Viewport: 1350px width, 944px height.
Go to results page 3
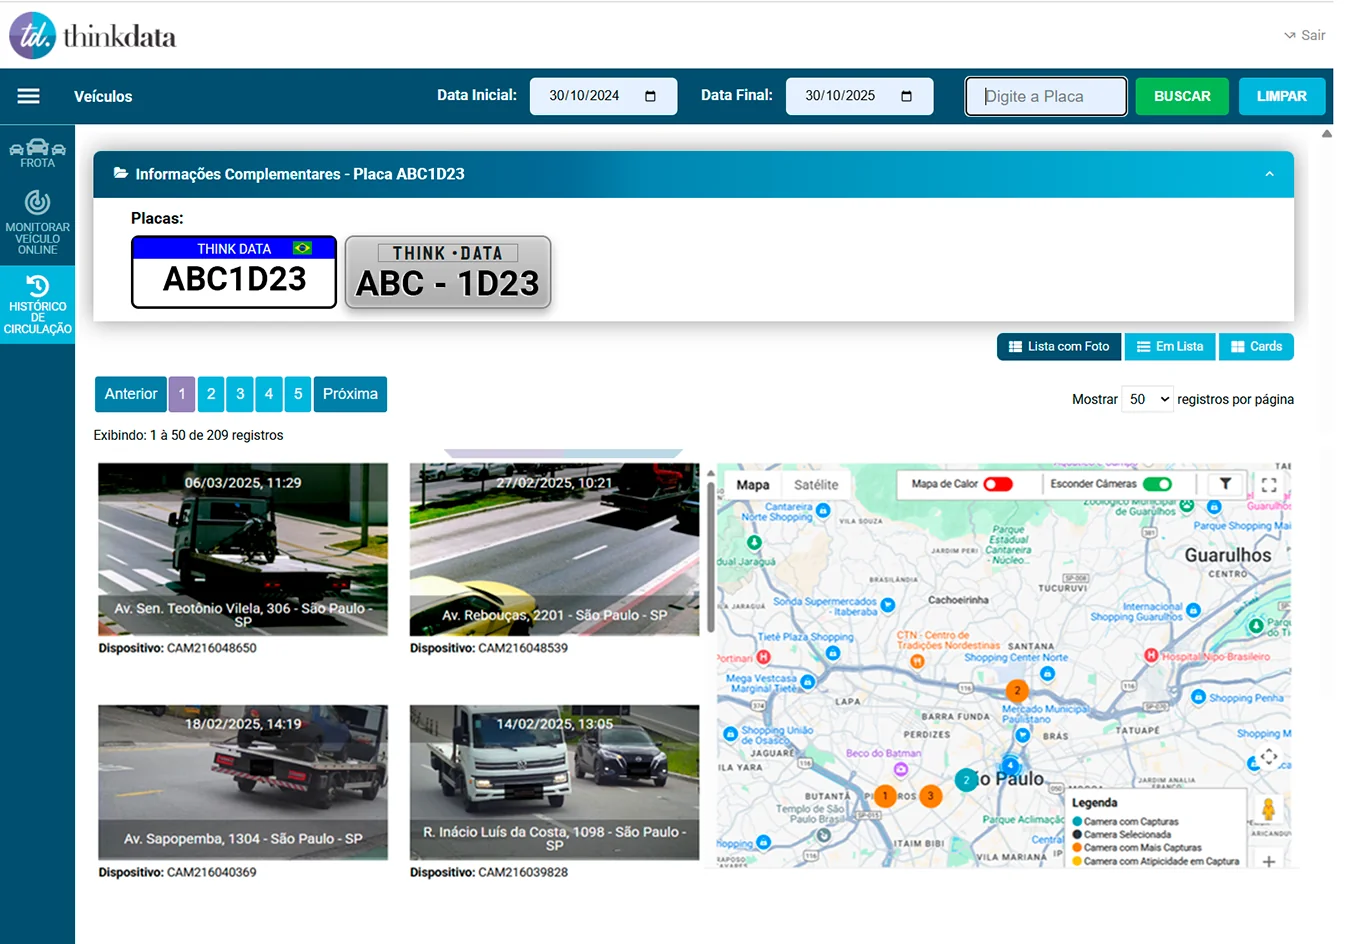point(240,394)
